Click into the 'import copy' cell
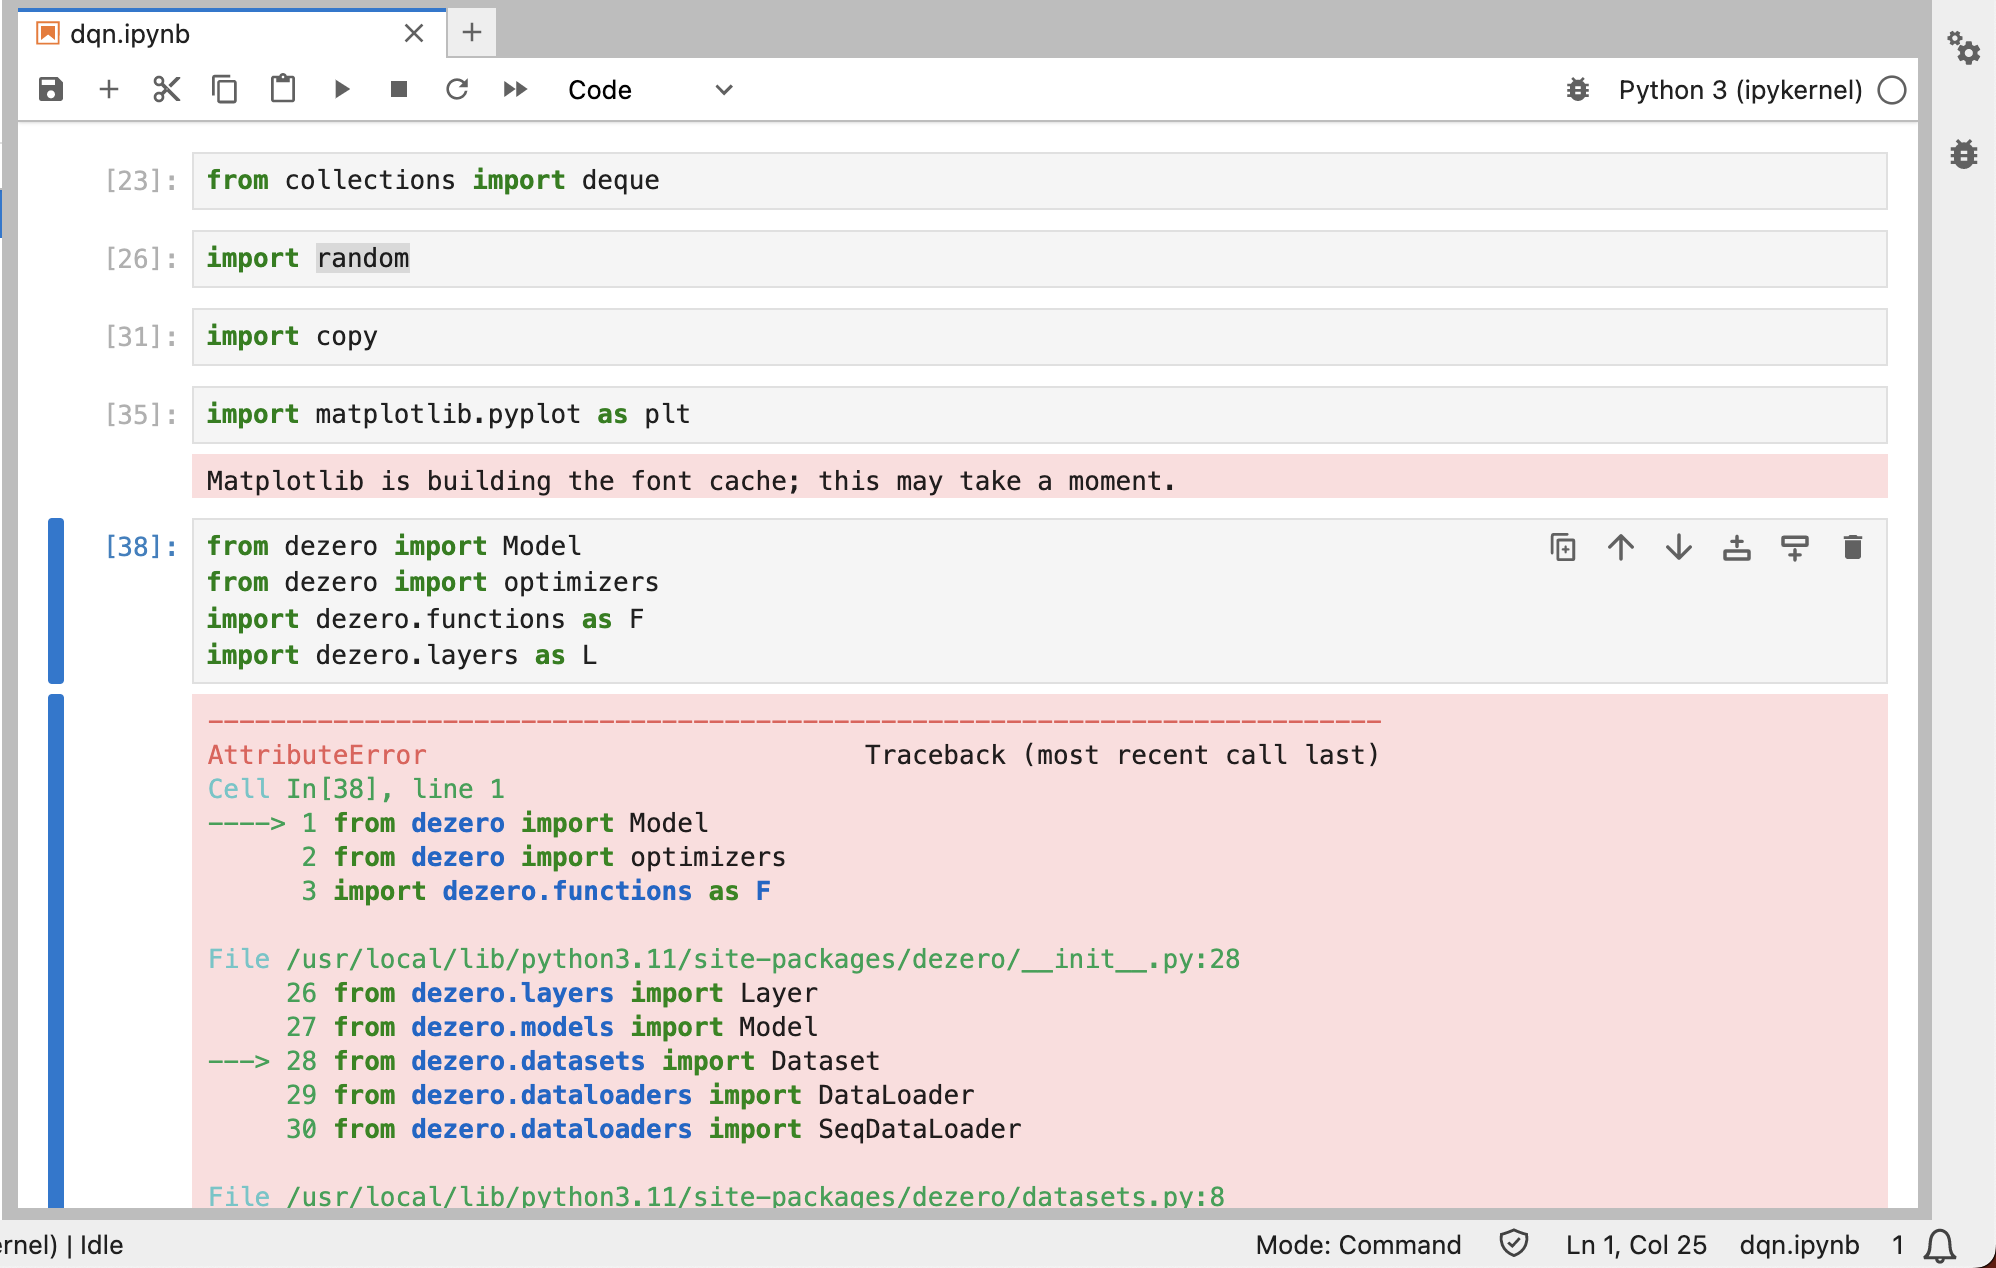 coord(1040,337)
